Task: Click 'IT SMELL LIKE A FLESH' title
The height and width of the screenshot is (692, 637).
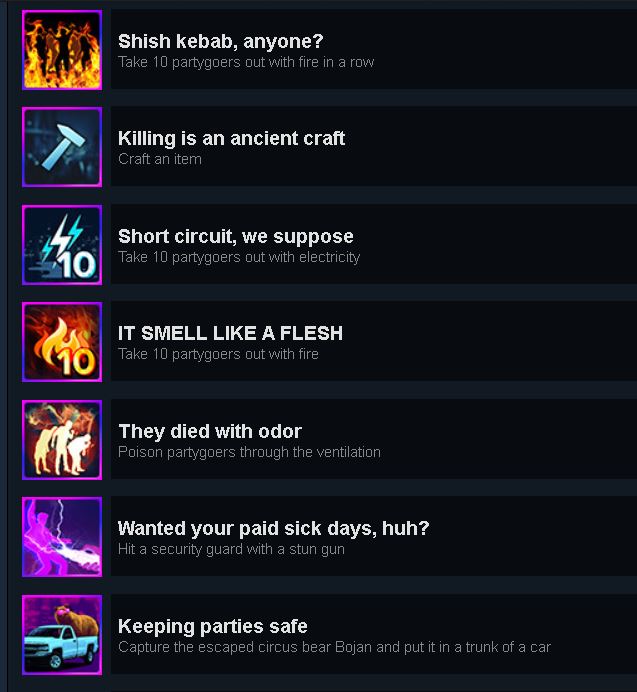Action: point(230,333)
